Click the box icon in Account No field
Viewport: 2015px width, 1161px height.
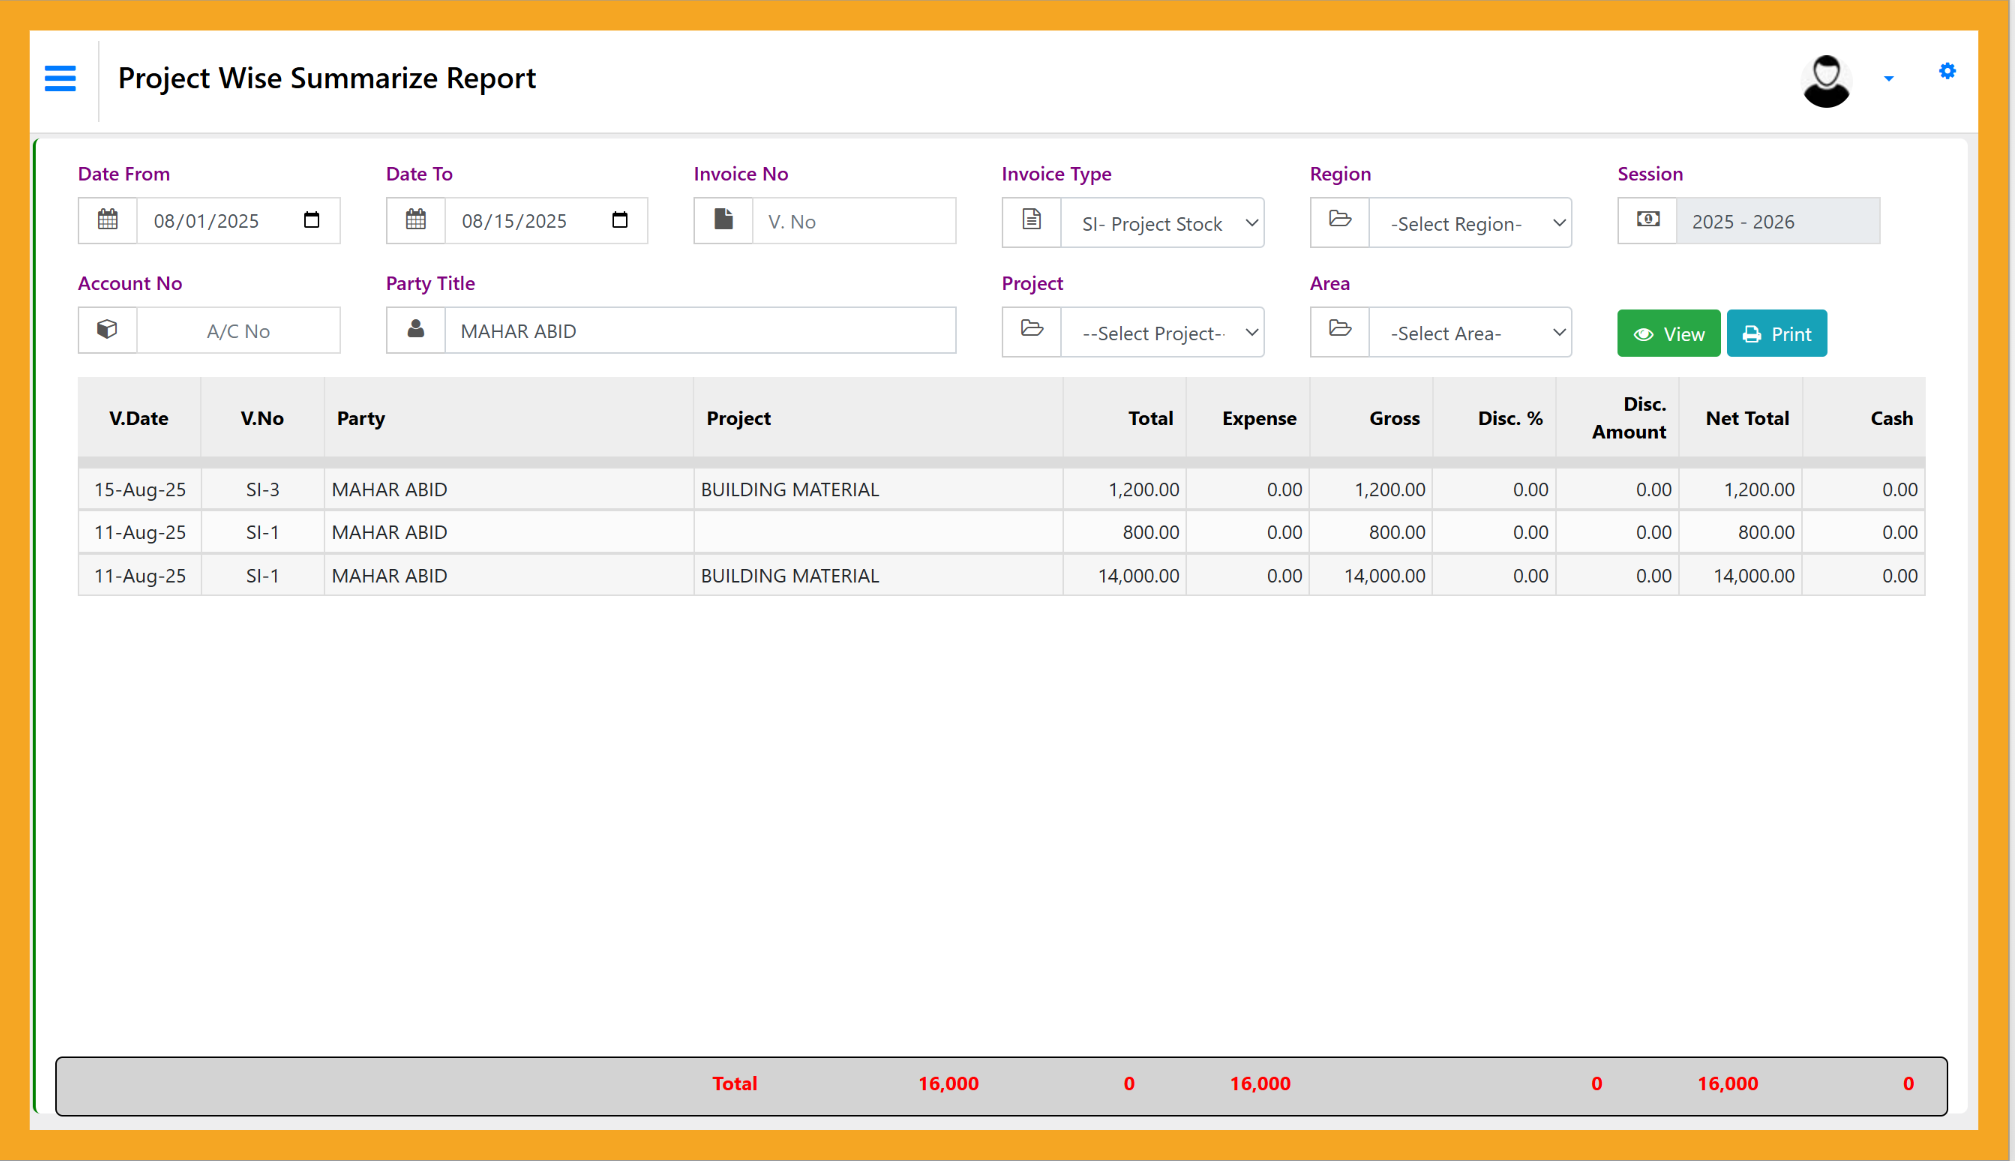(x=107, y=330)
